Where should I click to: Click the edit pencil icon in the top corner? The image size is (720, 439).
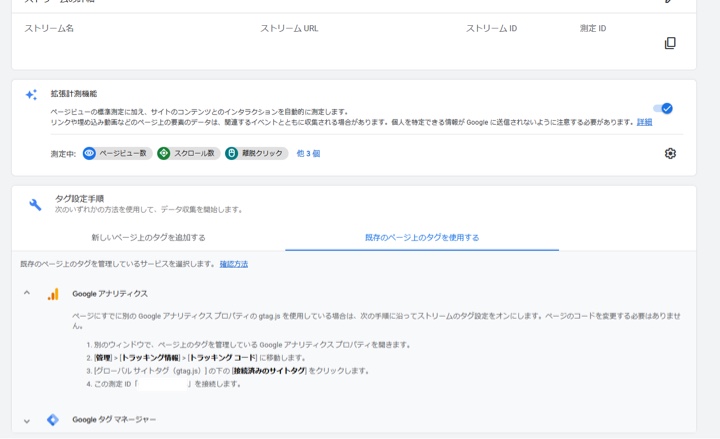[x=669, y=1]
